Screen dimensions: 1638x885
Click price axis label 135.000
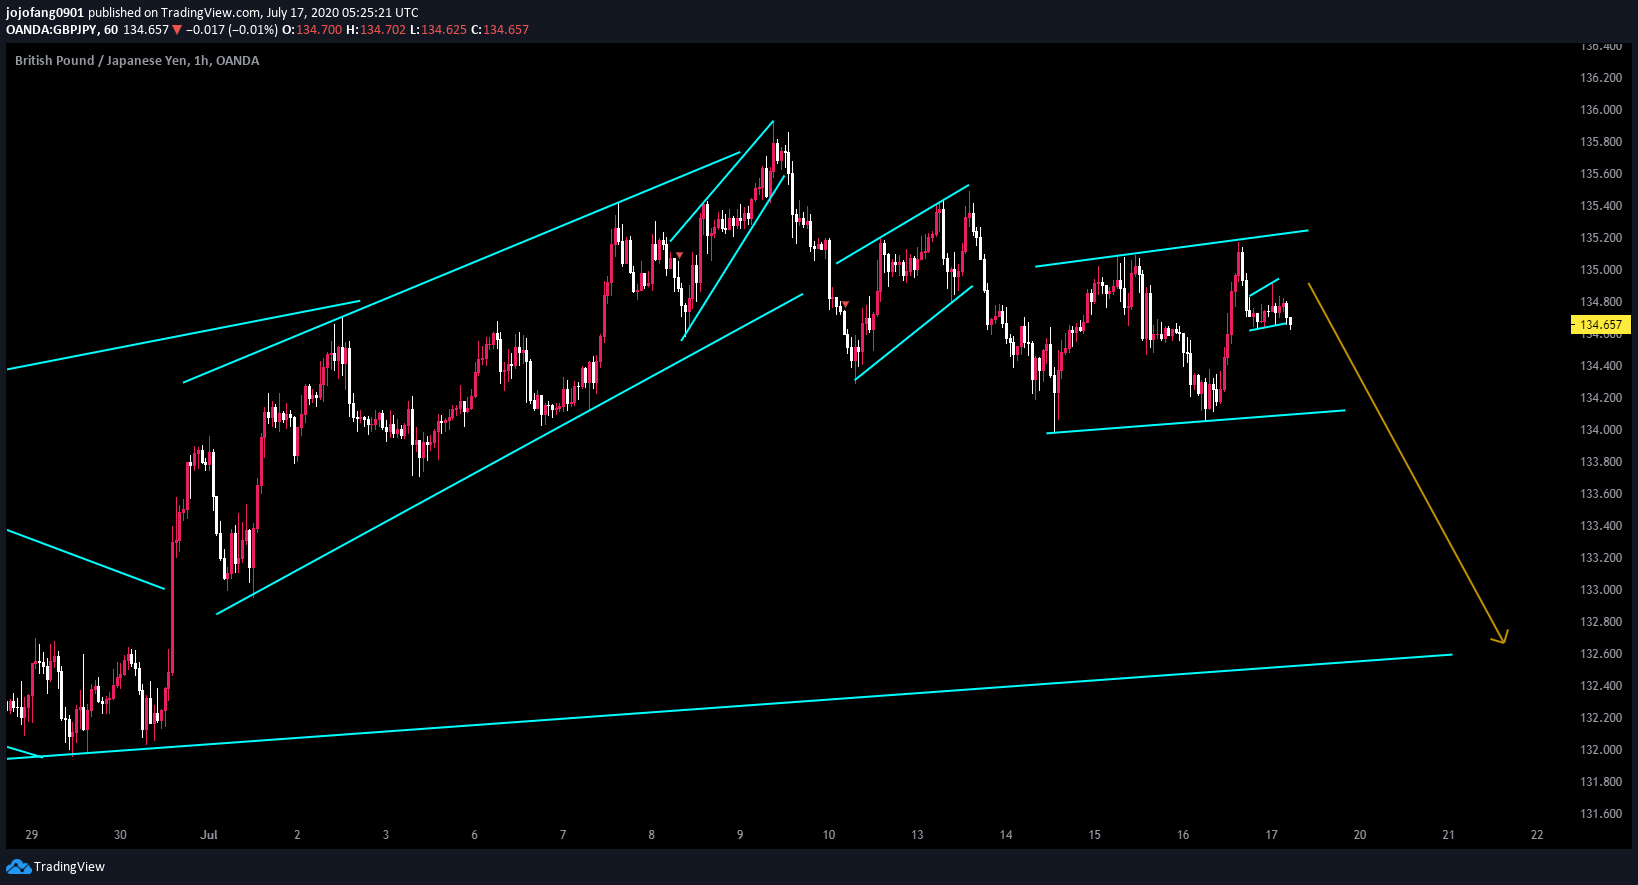[x=1601, y=270]
